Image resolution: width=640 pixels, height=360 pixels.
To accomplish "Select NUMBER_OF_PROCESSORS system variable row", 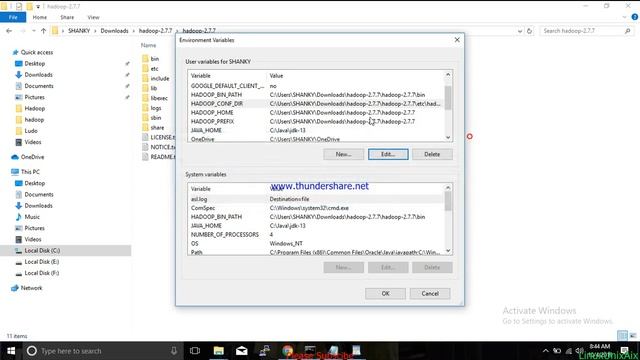I will 316,235.
